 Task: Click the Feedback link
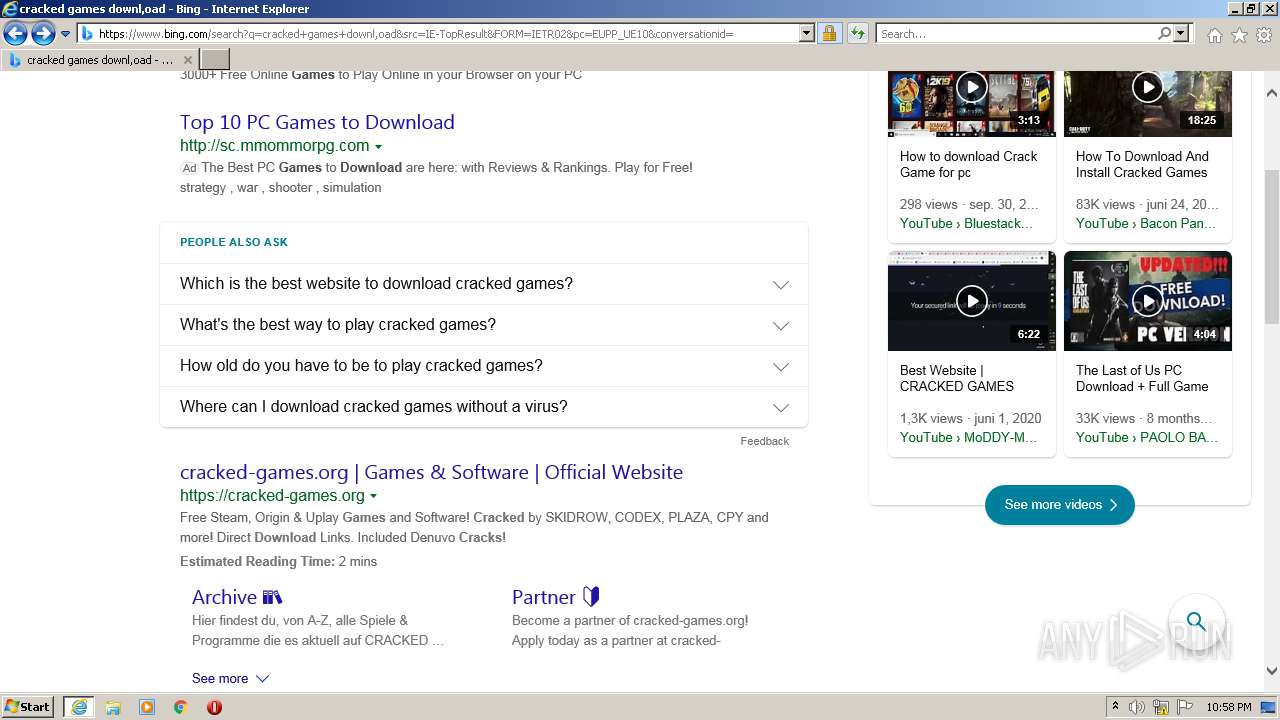tap(764, 441)
